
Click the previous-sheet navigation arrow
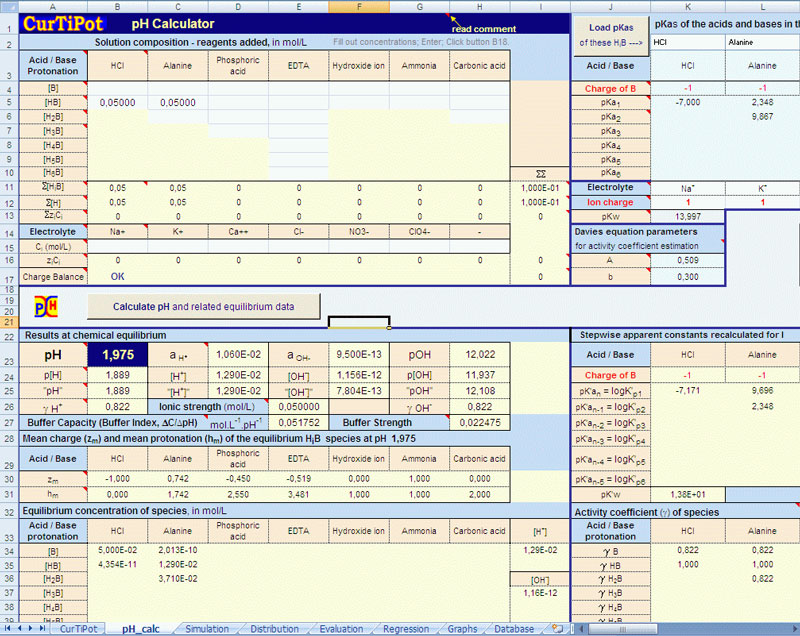[20, 629]
